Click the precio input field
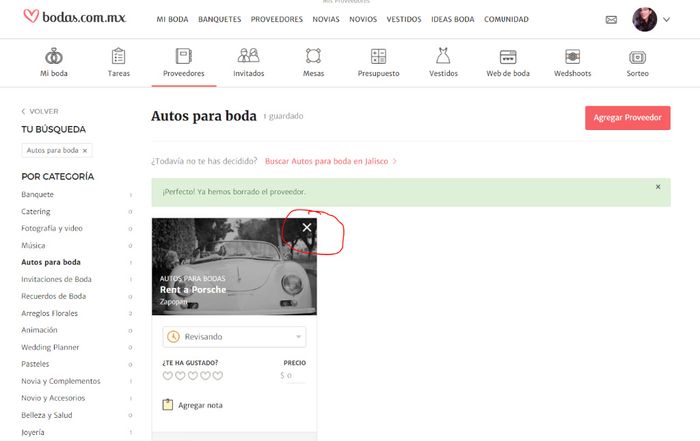Screen dimensions: 700x441 [x=293, y=376]
